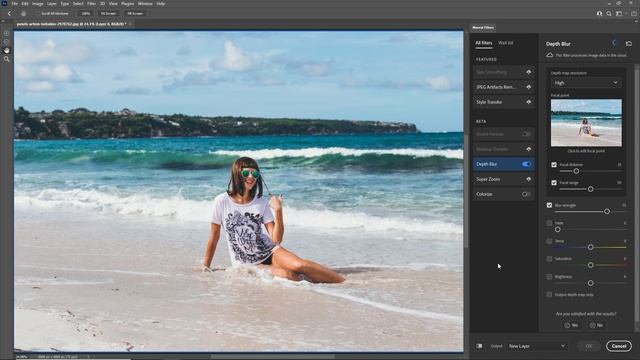Click the Focal point preview thumbnail
The height and width of the screenshot is (360, 640).
pyautogui.click(x=586, y=123)
